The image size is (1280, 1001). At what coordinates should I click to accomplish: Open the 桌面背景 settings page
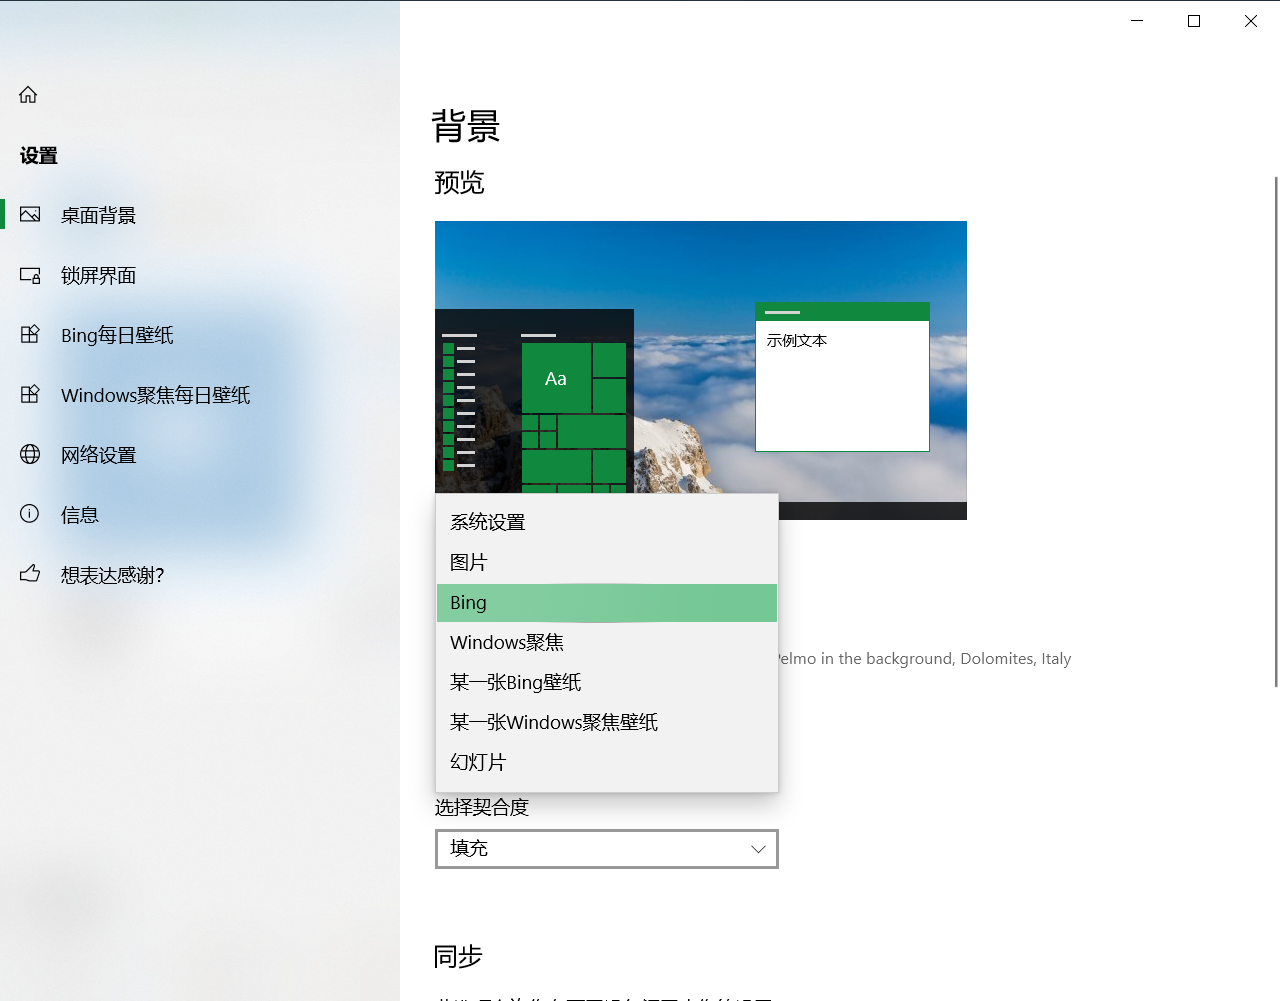[200, 215]
